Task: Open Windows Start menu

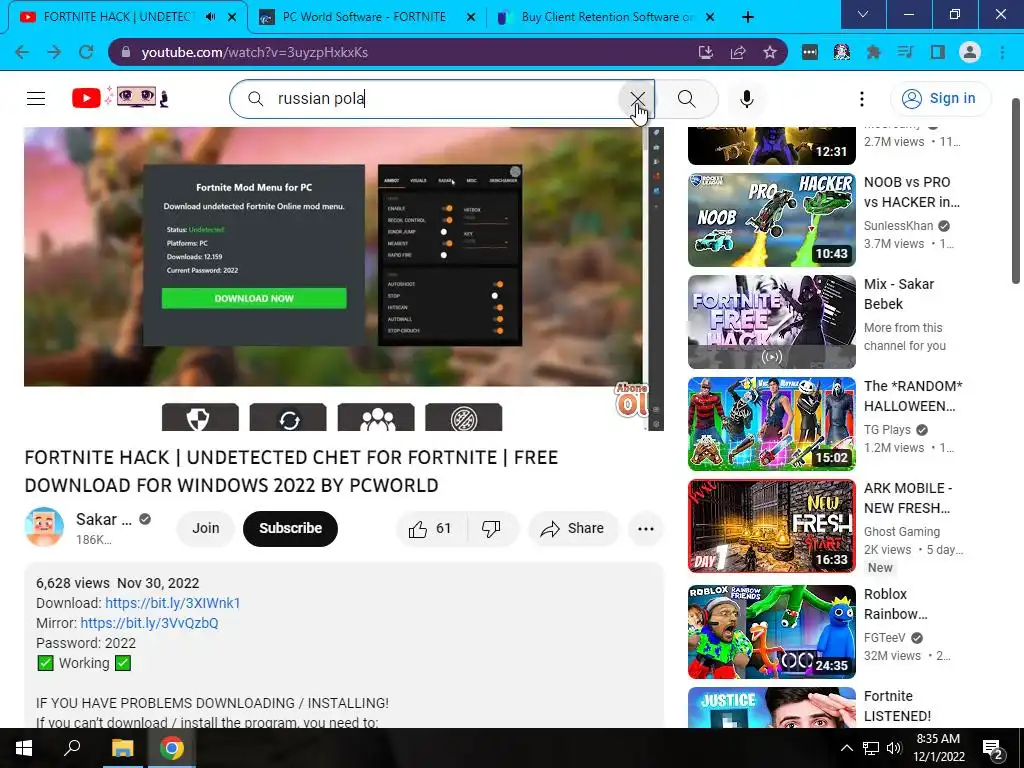Action: (24, 748)
